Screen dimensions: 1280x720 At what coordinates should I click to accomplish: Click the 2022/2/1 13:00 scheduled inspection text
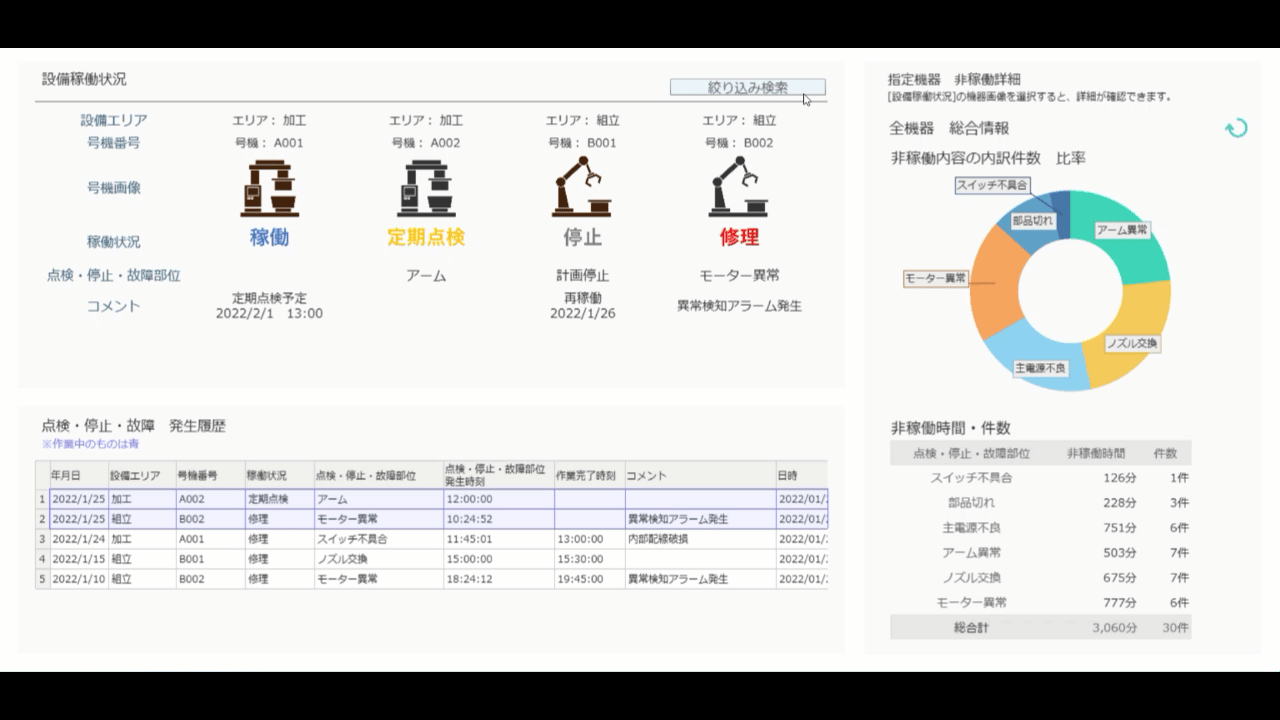point(269,314)
